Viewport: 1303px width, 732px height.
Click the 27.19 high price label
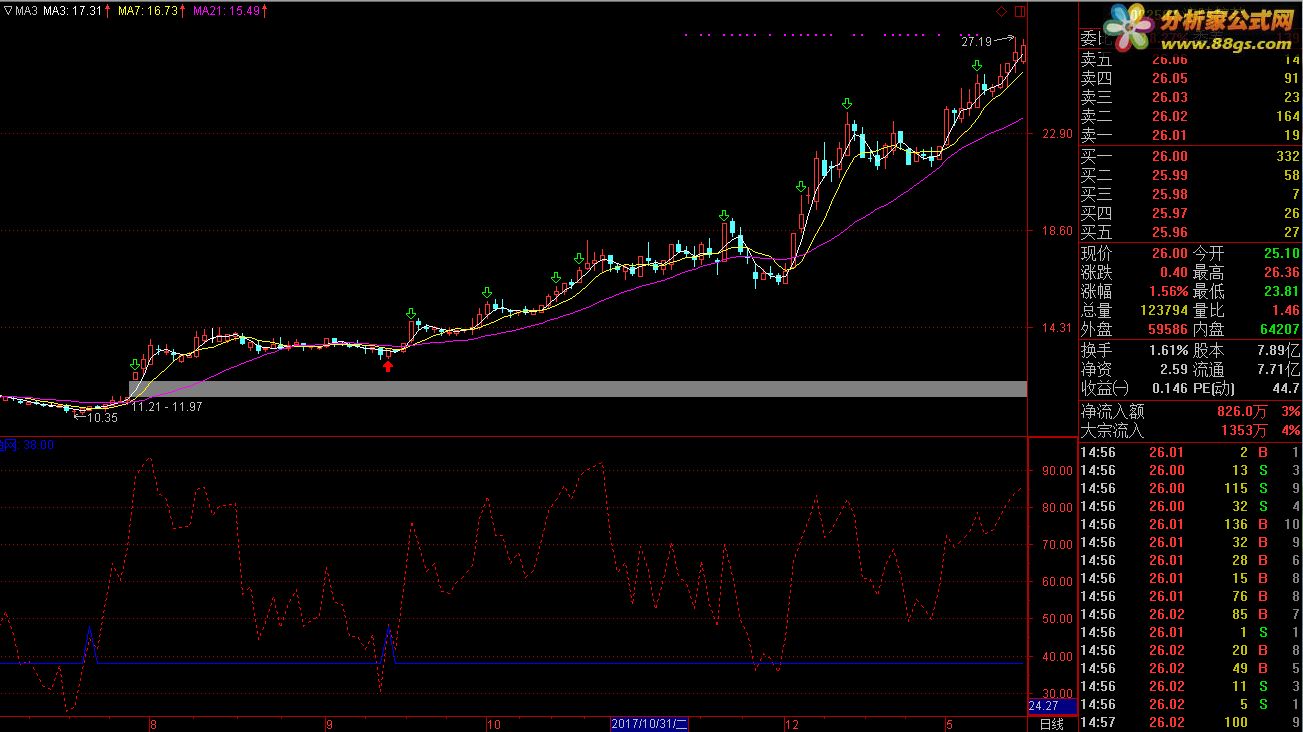coord(976,42)
